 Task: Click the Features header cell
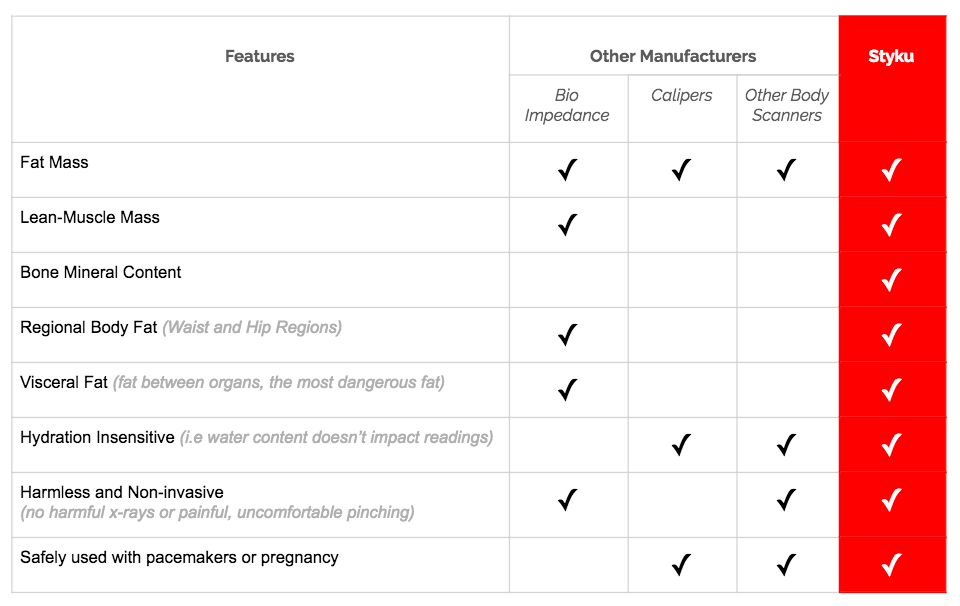(260, 56)
